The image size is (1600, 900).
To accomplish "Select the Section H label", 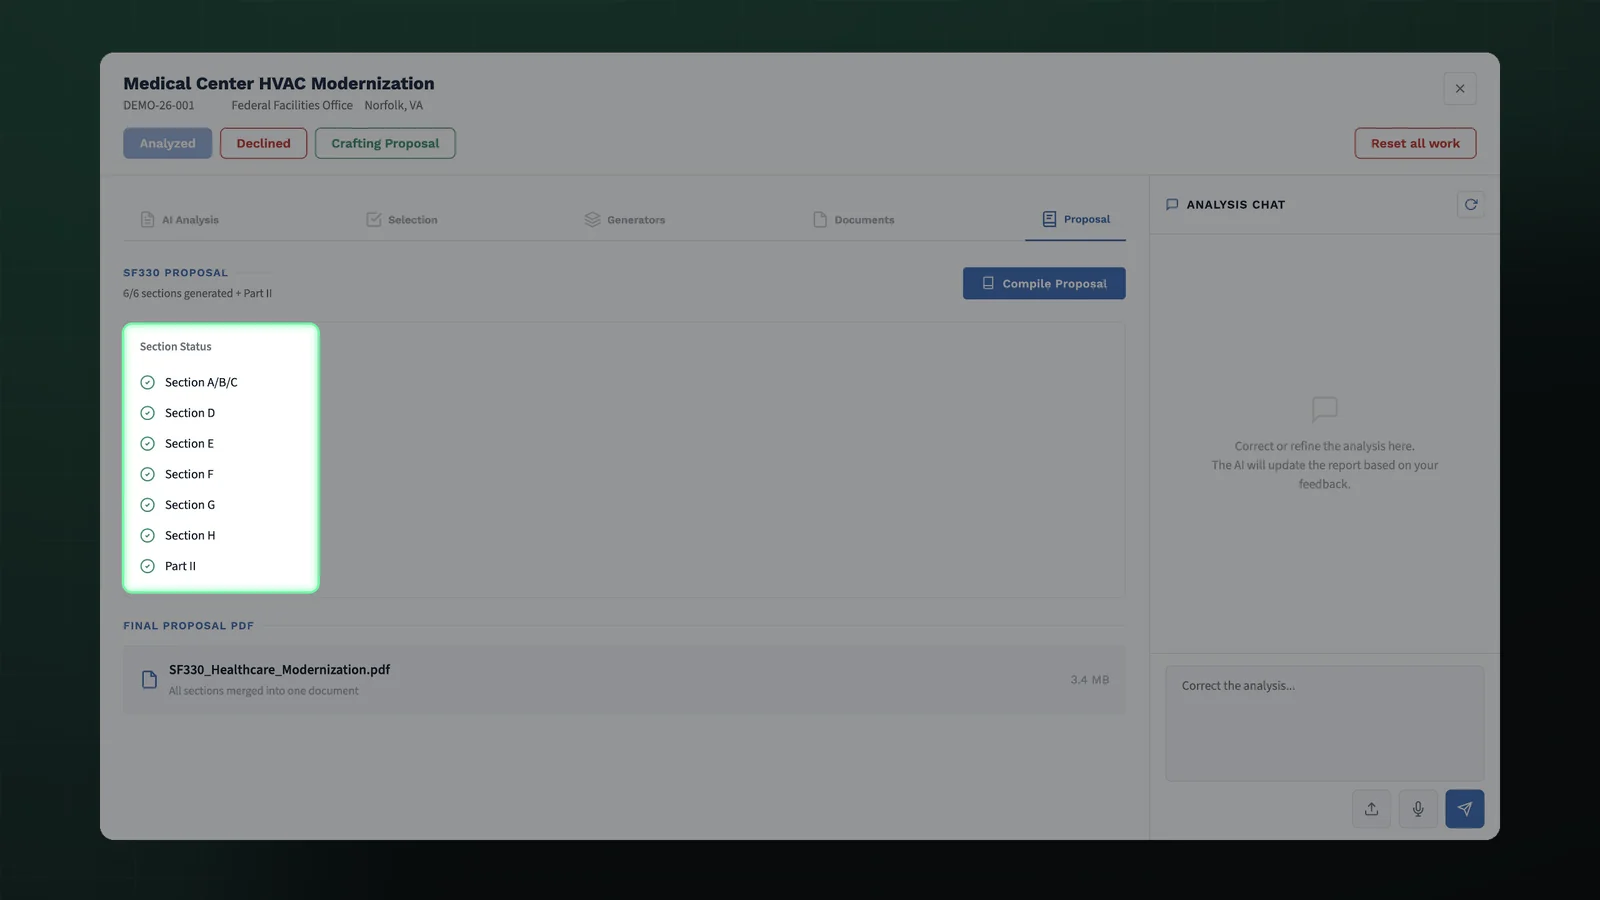I will coord(190,536).
